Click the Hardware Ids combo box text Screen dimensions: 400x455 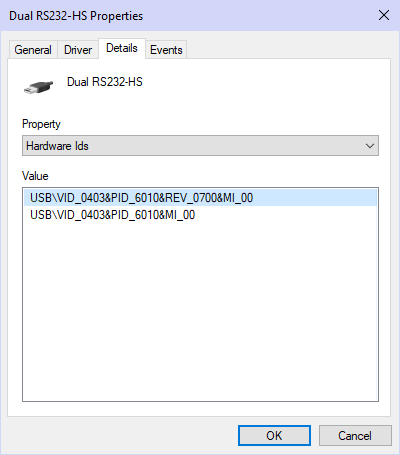[x=57, y=146]
